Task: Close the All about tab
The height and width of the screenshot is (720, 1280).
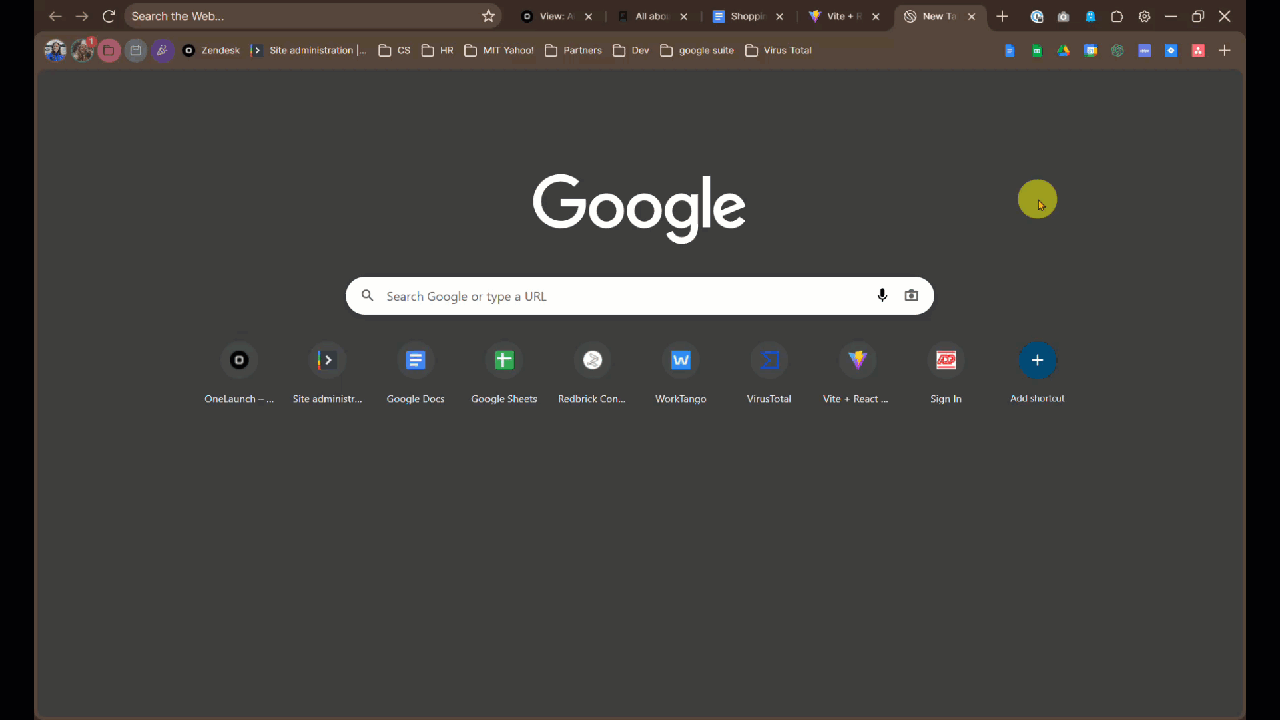Action: coord(684,17)
